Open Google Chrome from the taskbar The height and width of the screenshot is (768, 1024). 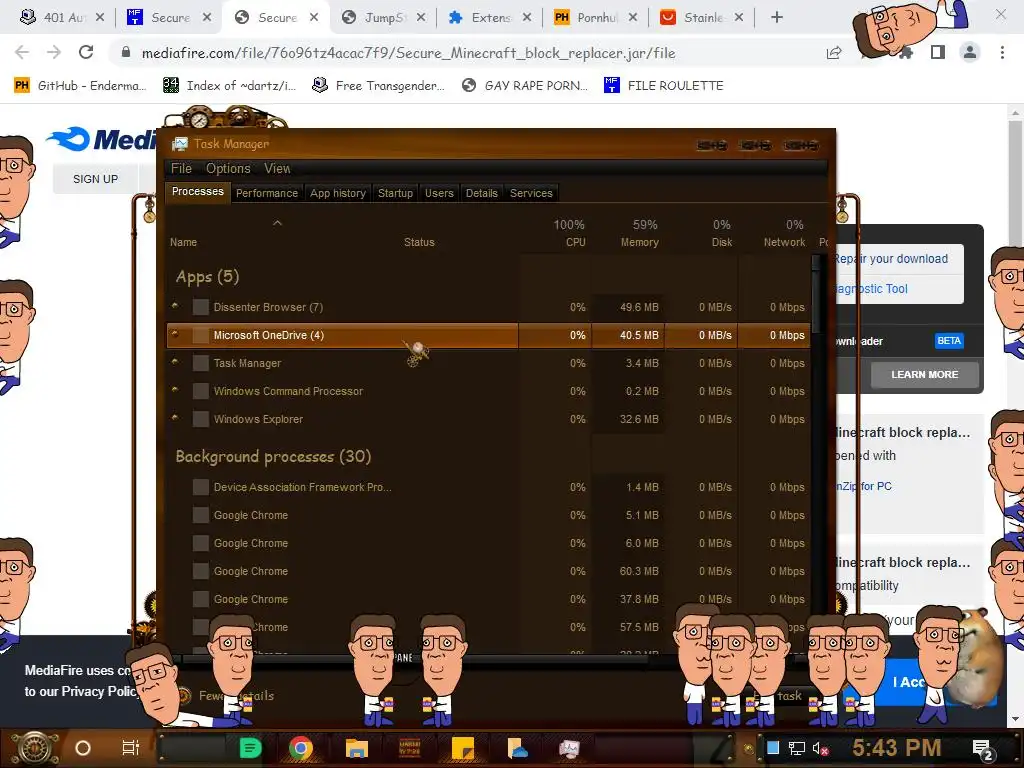301,748
